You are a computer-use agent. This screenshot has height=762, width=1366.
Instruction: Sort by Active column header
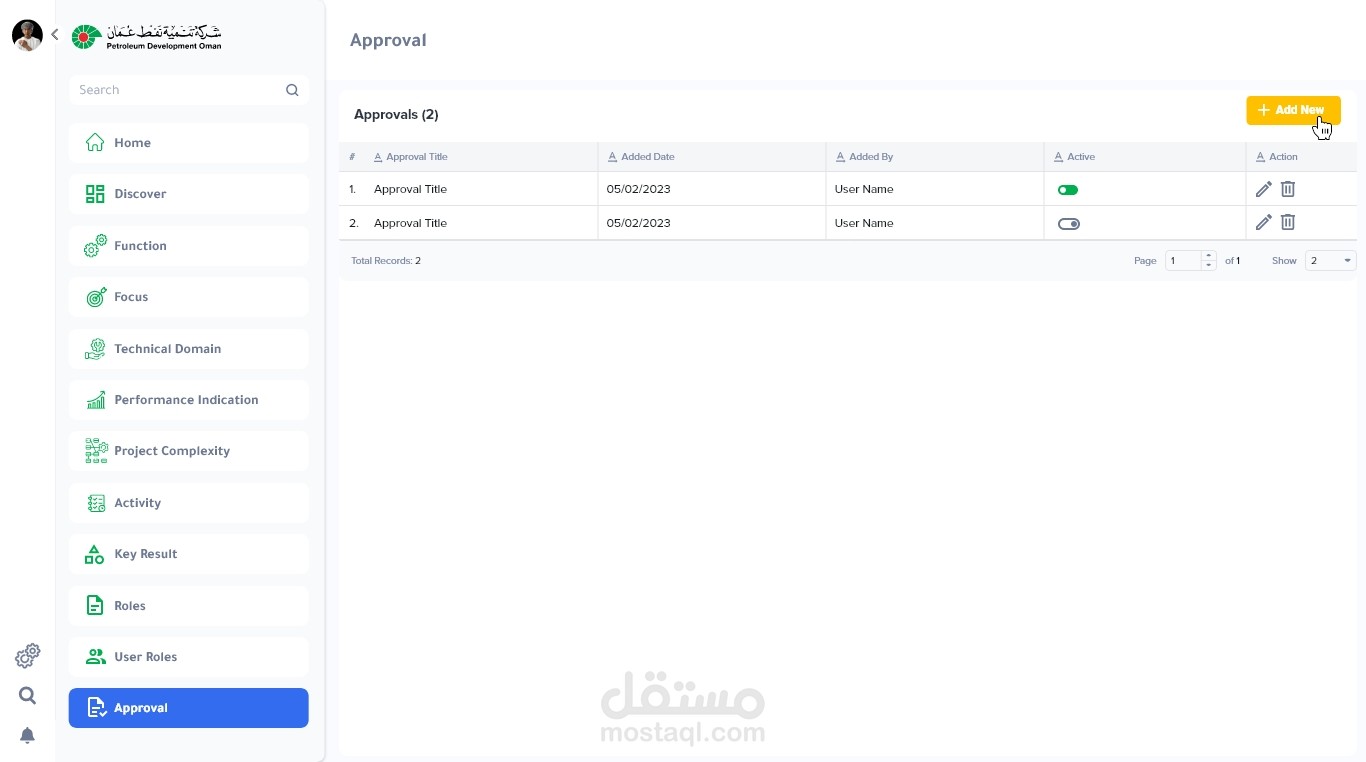pos(1074,157)
